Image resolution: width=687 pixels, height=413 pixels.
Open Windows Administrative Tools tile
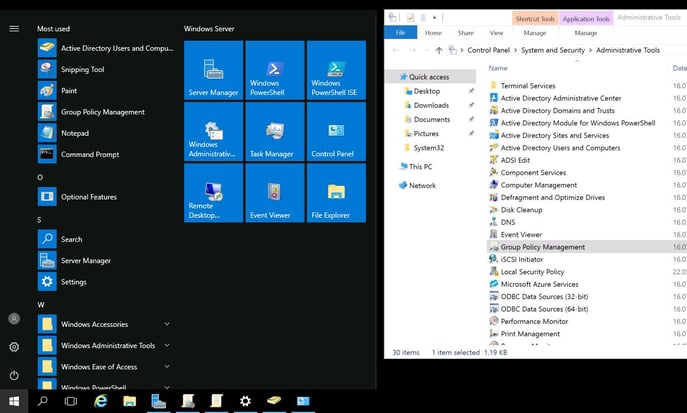213,131
